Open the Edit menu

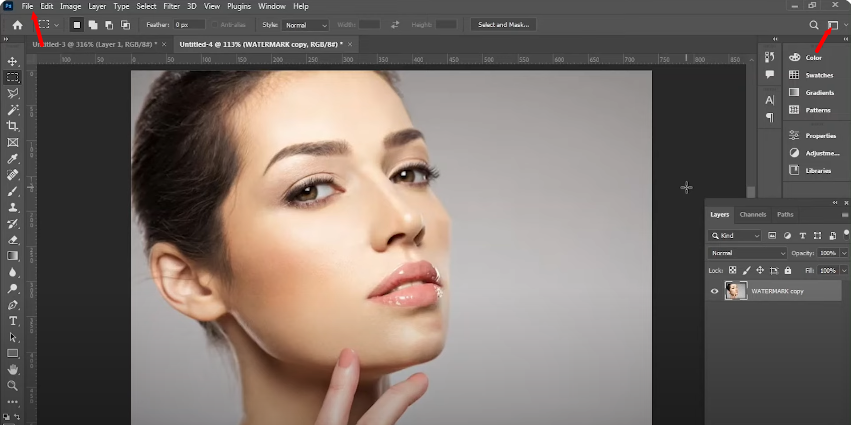pyautogui.click(x=47, y=7)
